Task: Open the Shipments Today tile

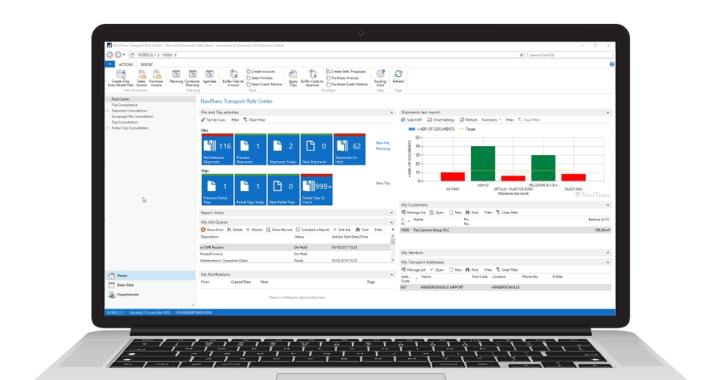Action: coord(284,149)
